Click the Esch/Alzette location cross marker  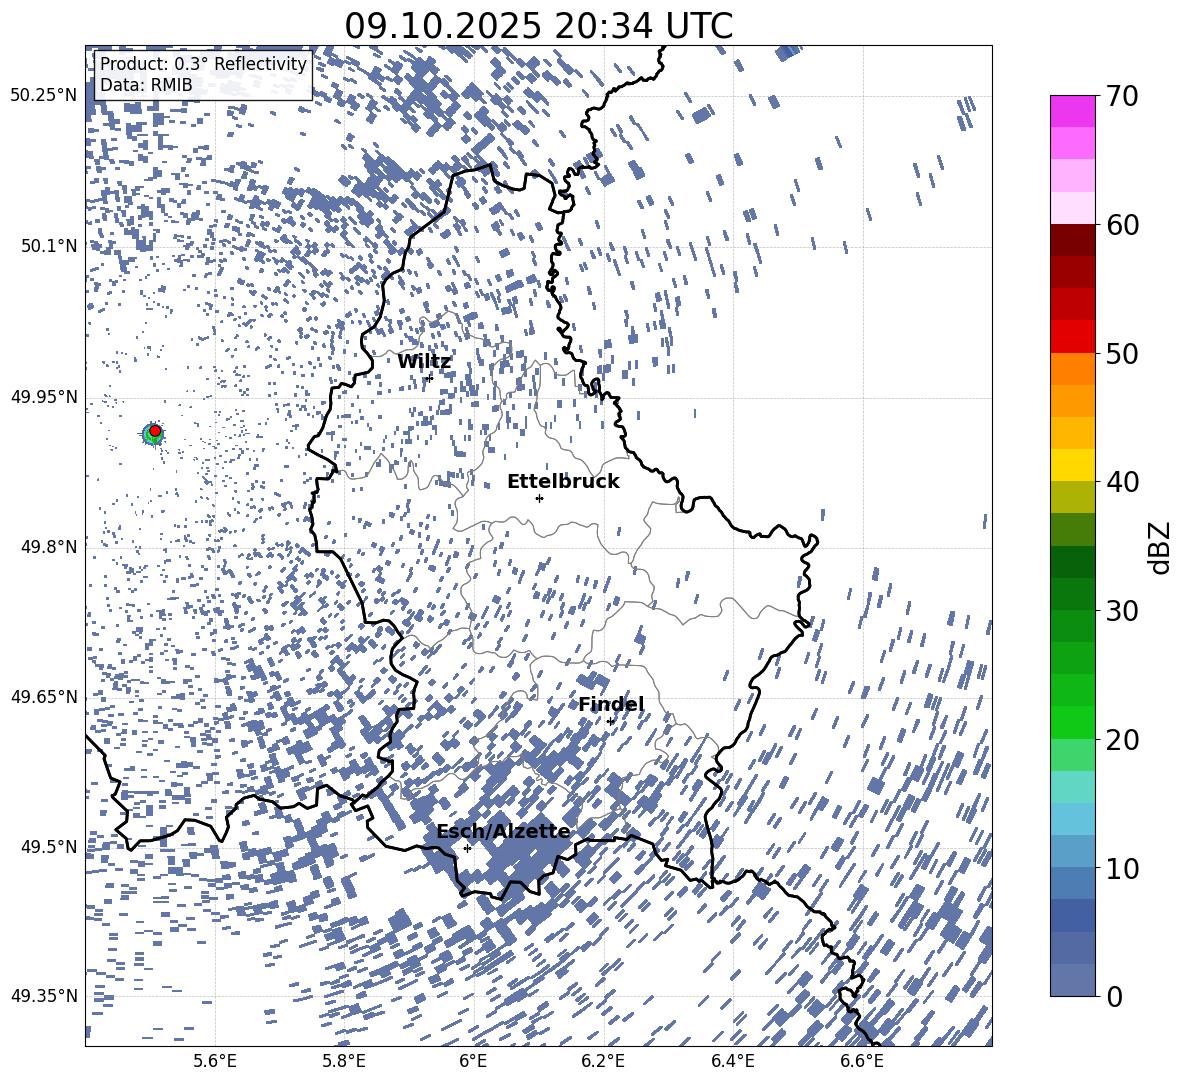(467, 848)
